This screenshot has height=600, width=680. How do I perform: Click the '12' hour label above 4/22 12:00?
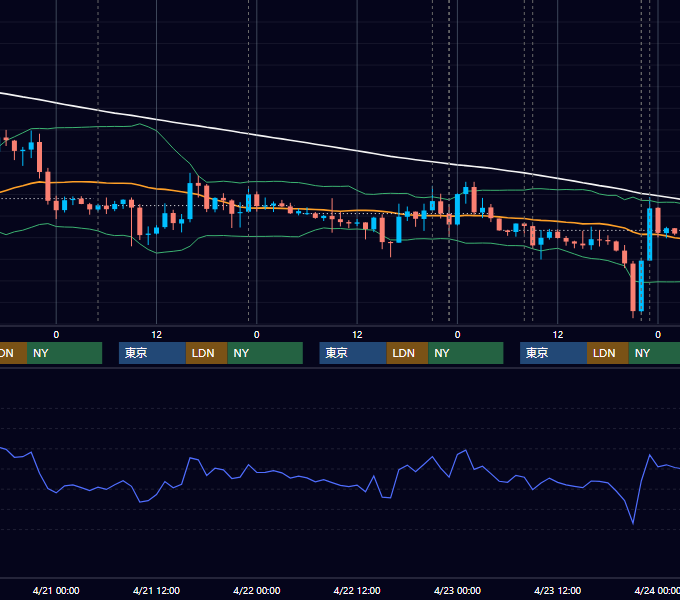pyautogui.click(x=357, y=335)
